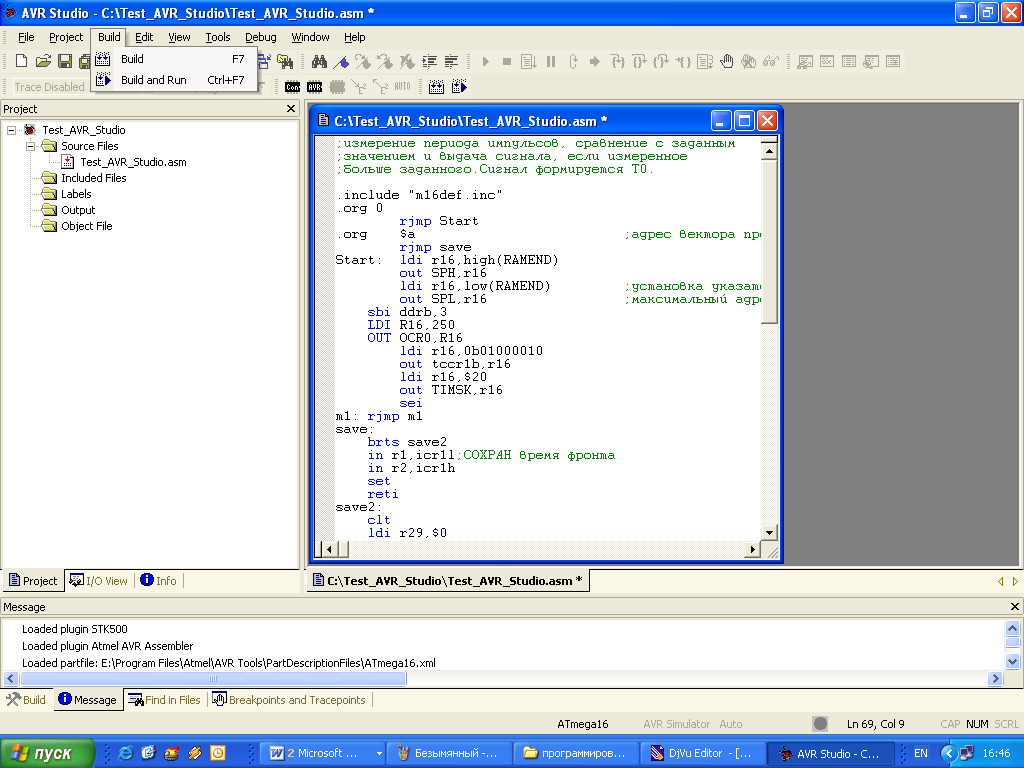Switch to the Build output tab
Image resolution: width=1024 pixels, height=768 pixels.
[26, 699]
